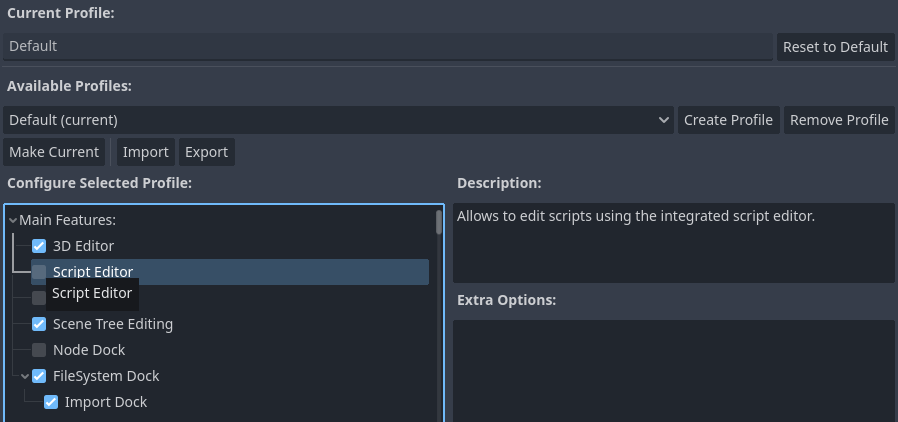Select the Import Dock tree item
Image resolution: width=898 pixels, height=422 pixels.
click(106, 402)
